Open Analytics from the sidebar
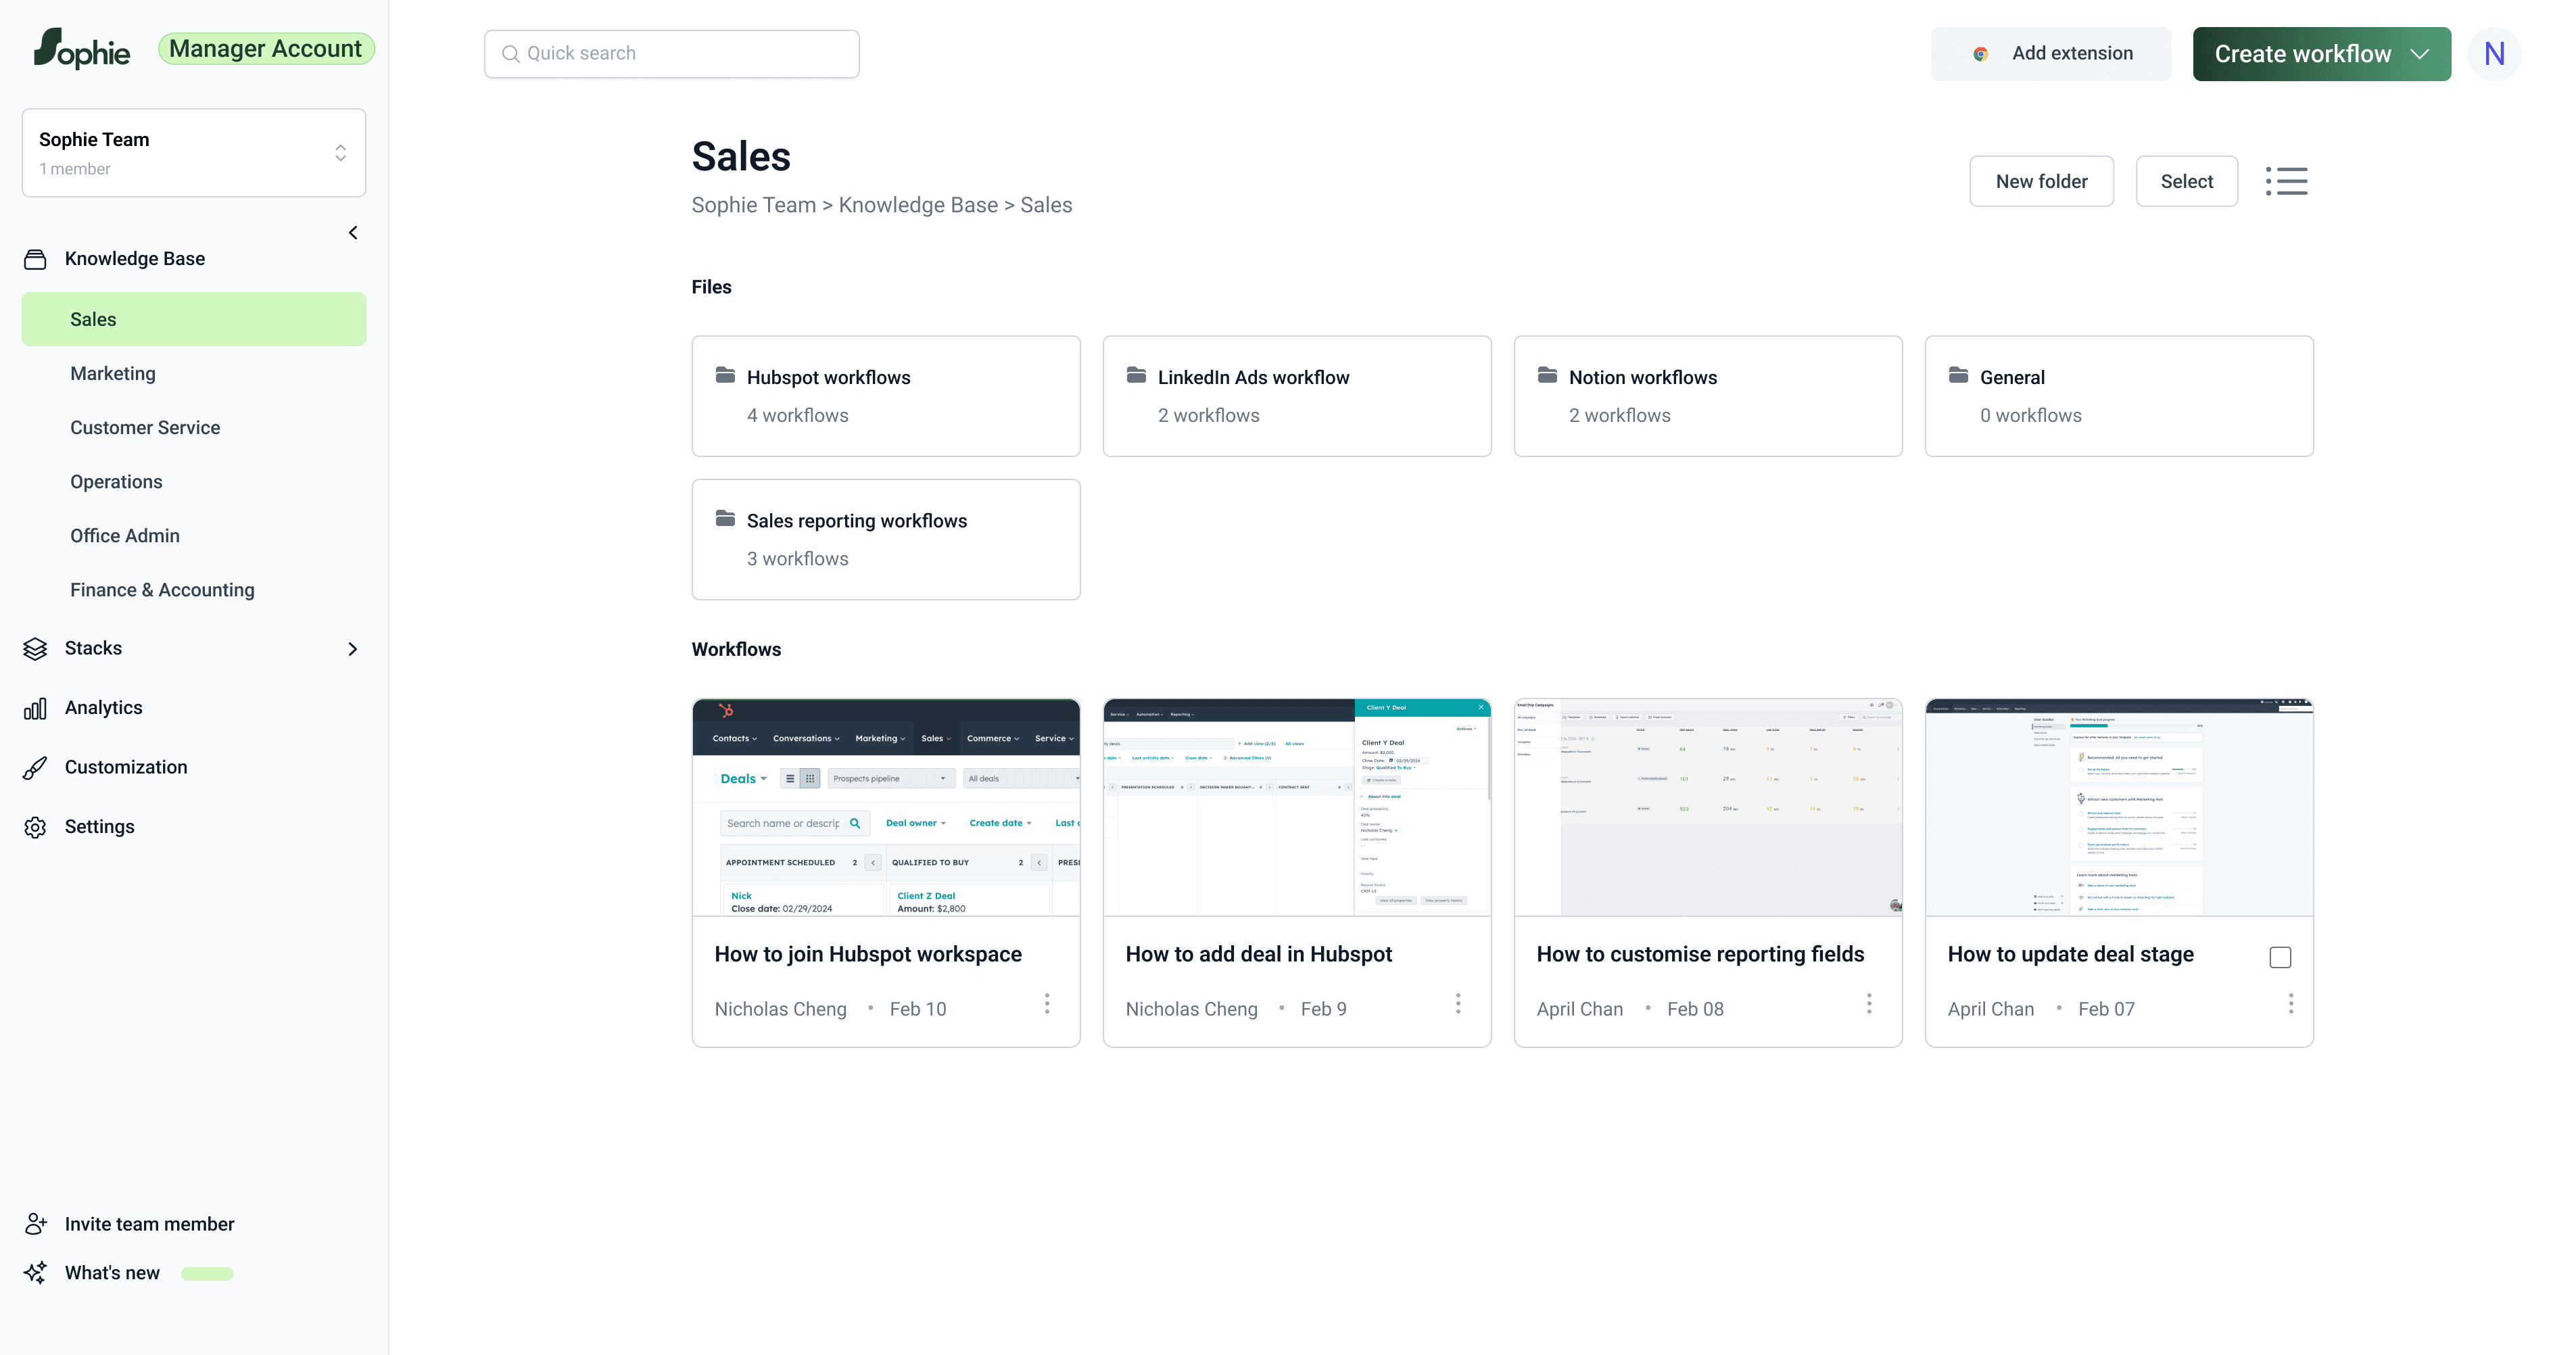2576x1355 pixels. (x=104, y=708)
